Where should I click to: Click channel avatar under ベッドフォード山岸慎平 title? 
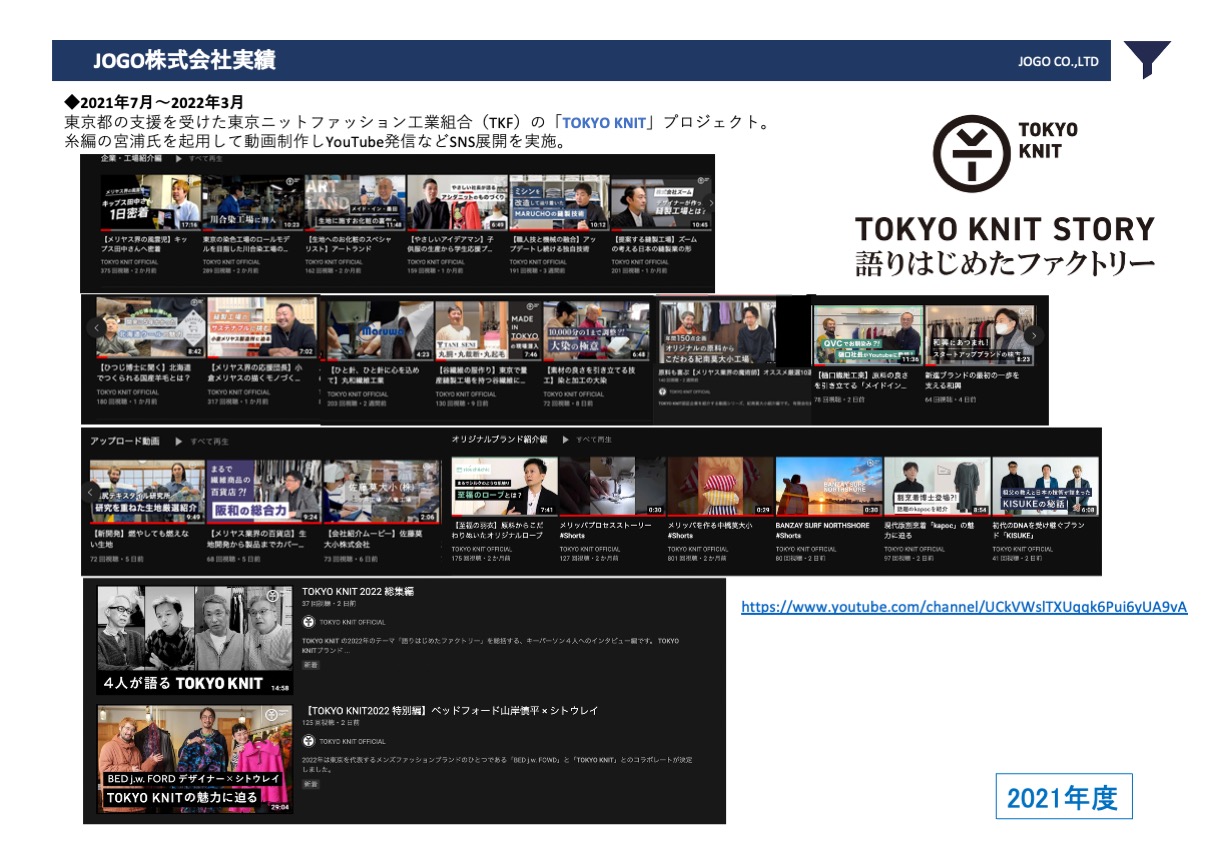point(308,741)
